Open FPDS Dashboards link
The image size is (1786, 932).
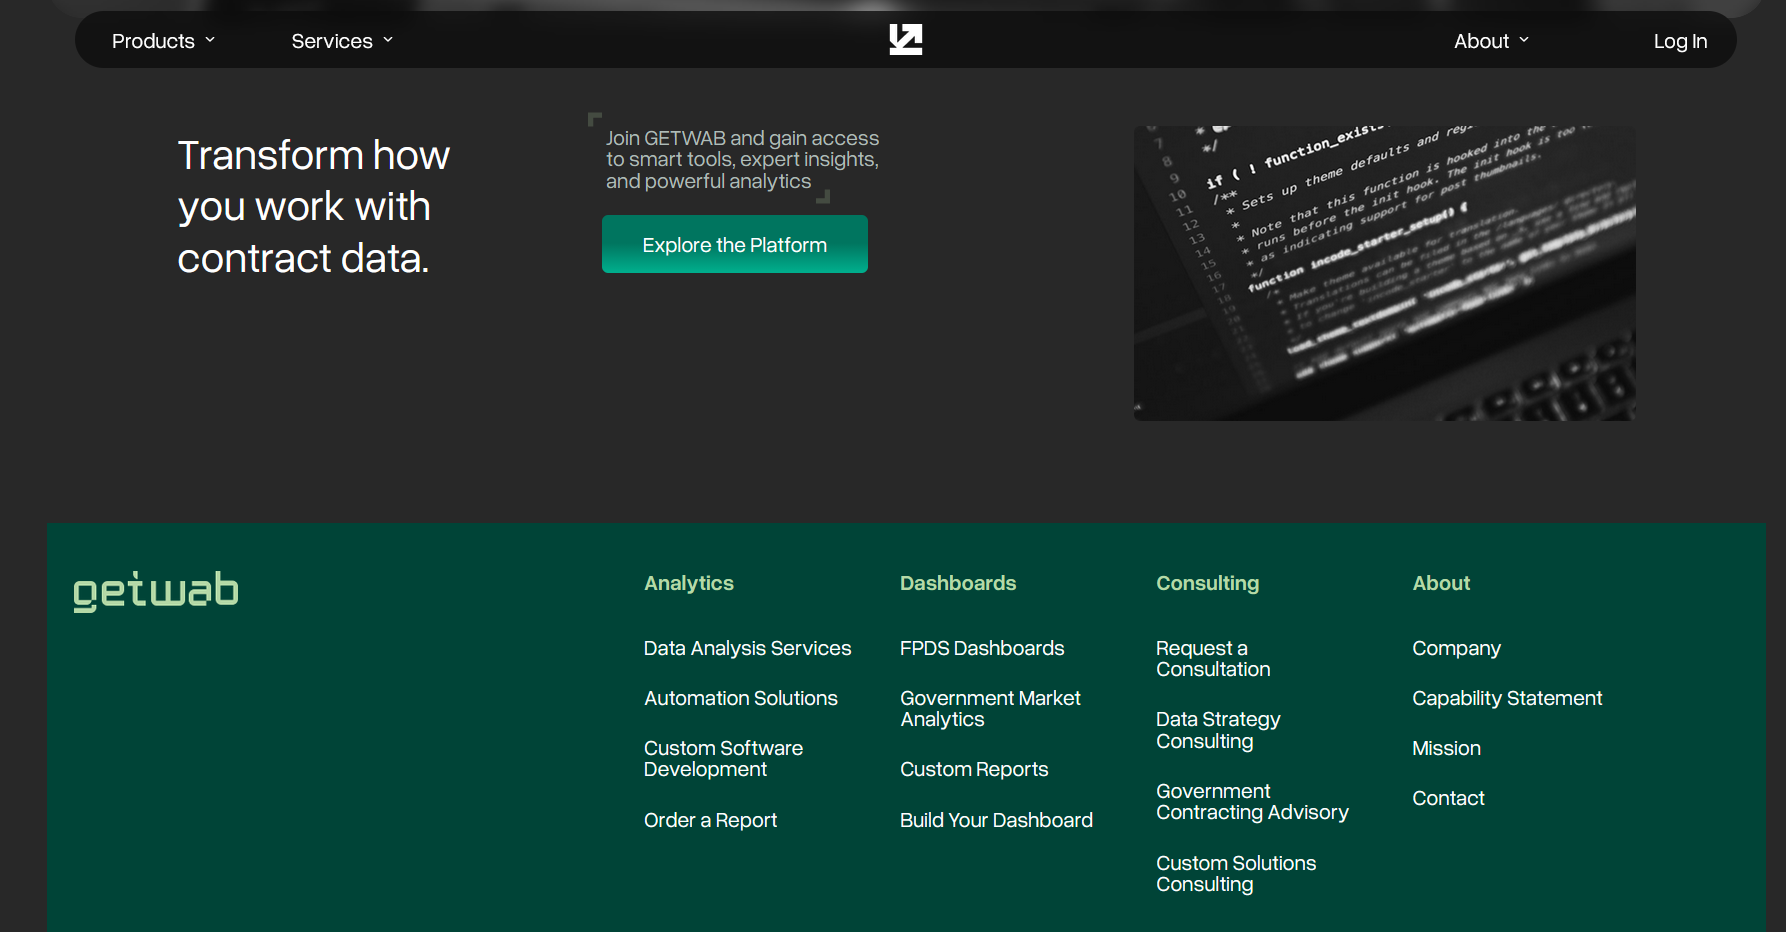pos(982,648)
